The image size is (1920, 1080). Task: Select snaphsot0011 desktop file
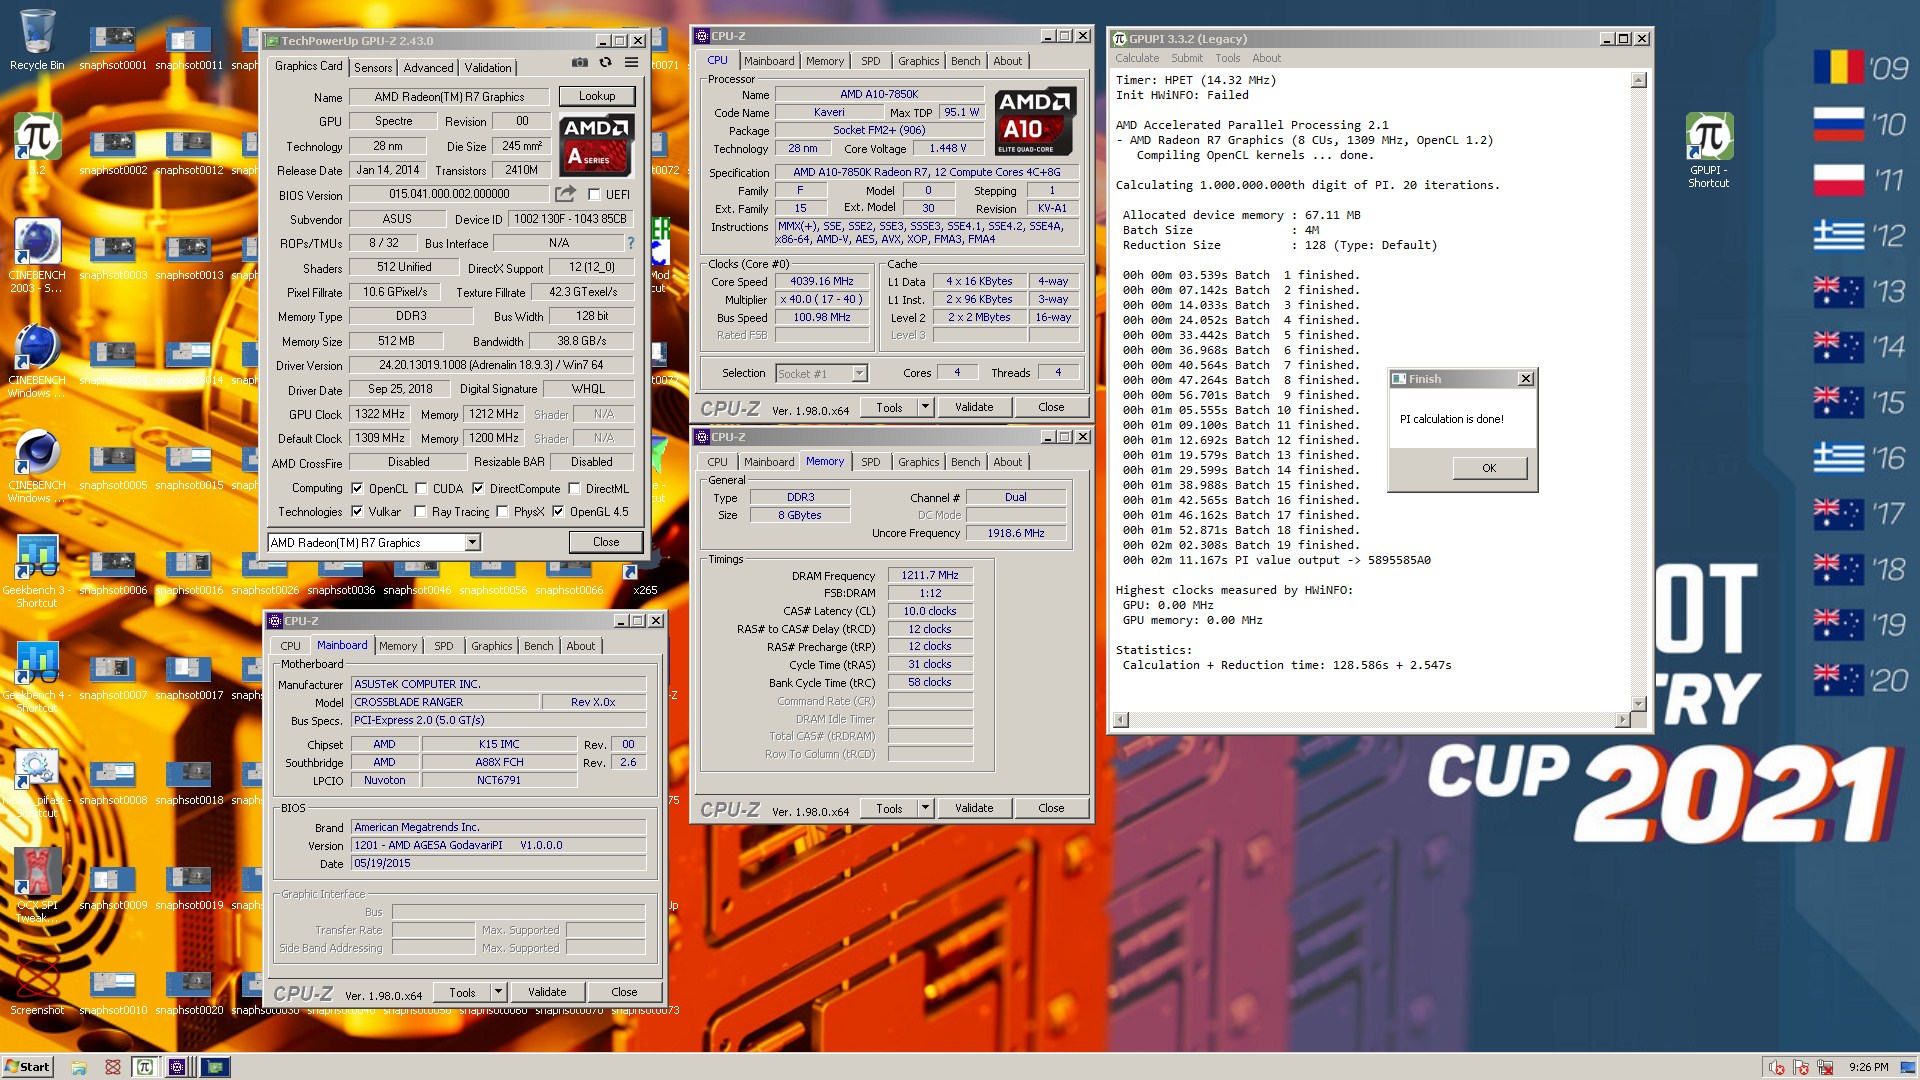click(189, 48)
